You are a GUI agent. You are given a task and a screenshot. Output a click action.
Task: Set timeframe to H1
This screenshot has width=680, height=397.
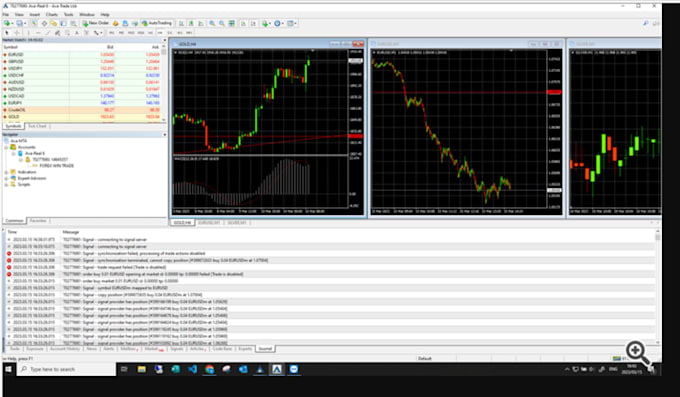pos(150,33)
